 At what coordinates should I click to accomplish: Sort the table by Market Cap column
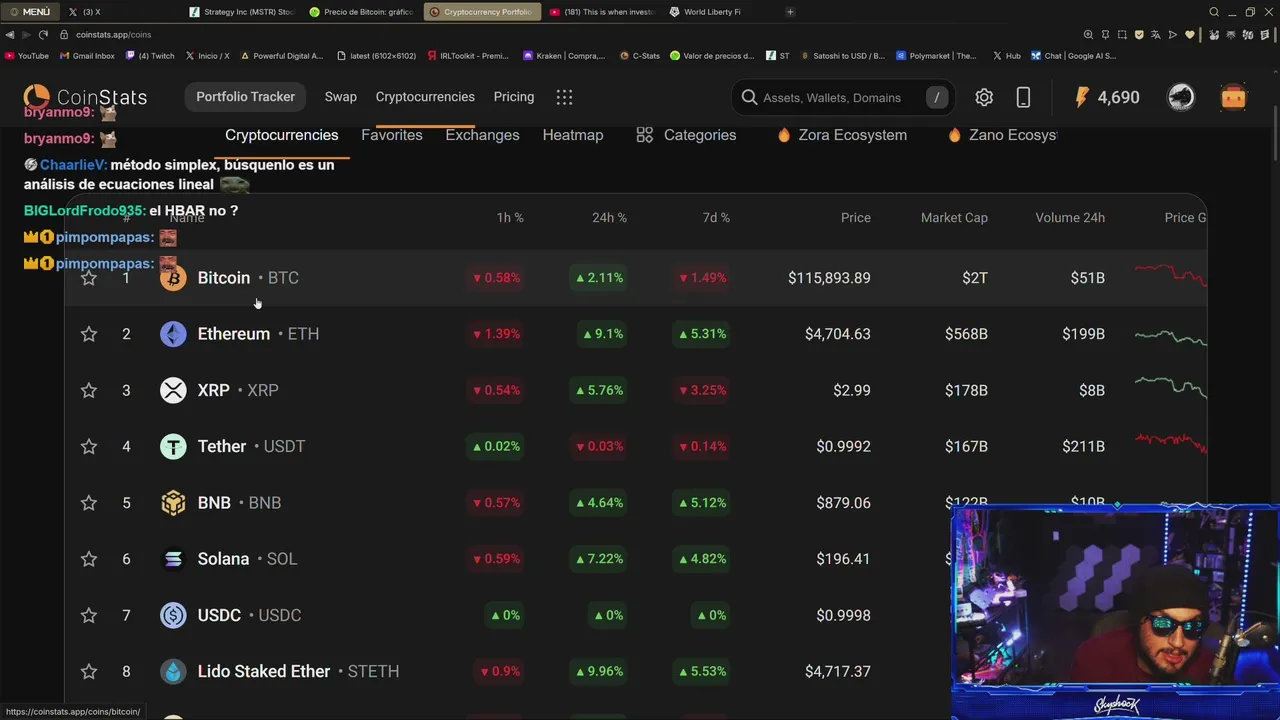pyautogui.click(x=954, y=217)
